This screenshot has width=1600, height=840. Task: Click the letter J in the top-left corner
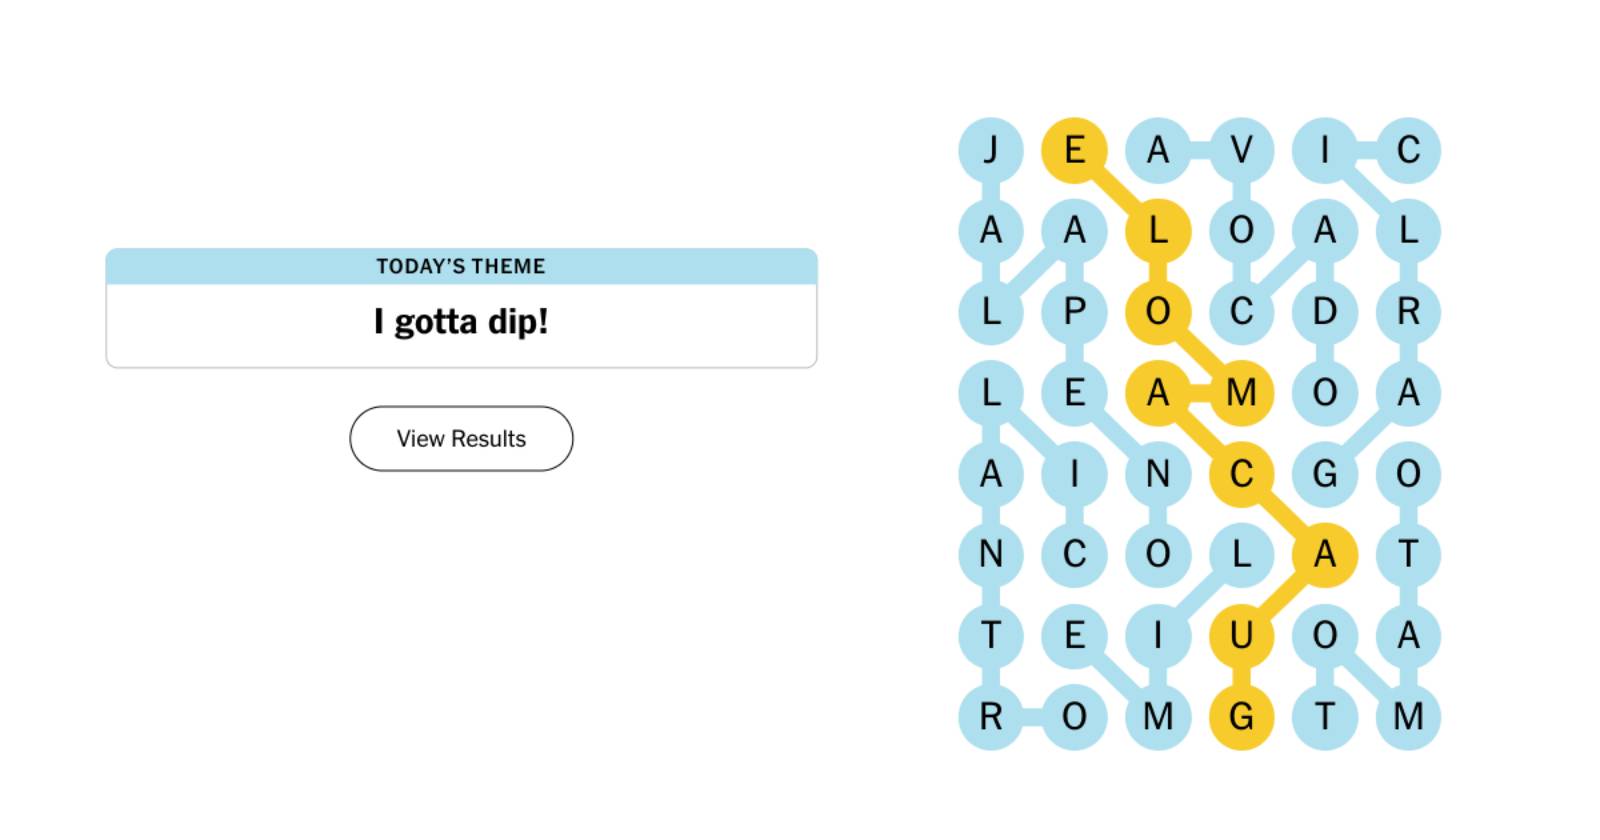point(992,148)
